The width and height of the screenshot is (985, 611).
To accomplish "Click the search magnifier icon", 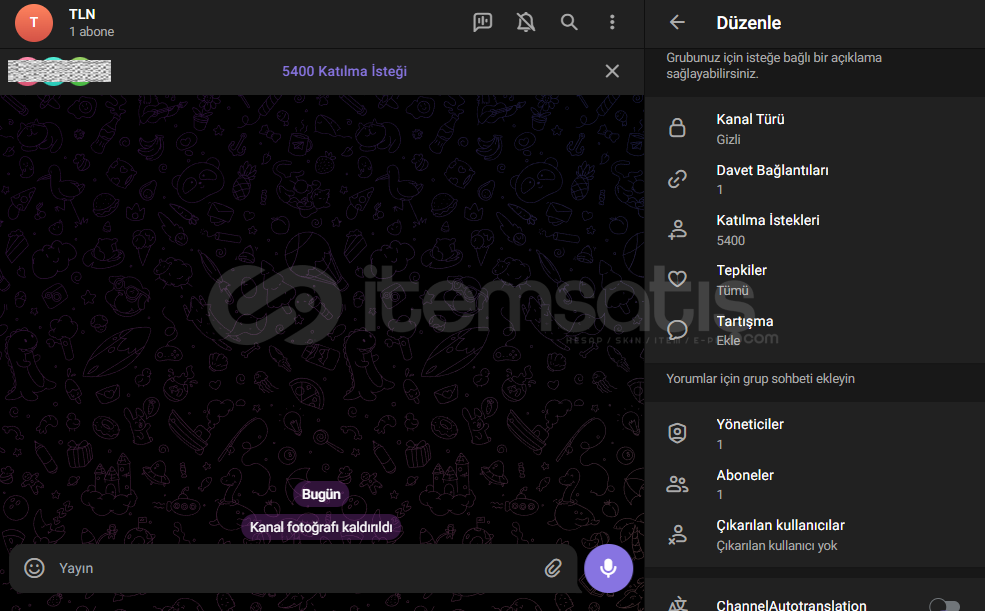I will click(569, 22).
